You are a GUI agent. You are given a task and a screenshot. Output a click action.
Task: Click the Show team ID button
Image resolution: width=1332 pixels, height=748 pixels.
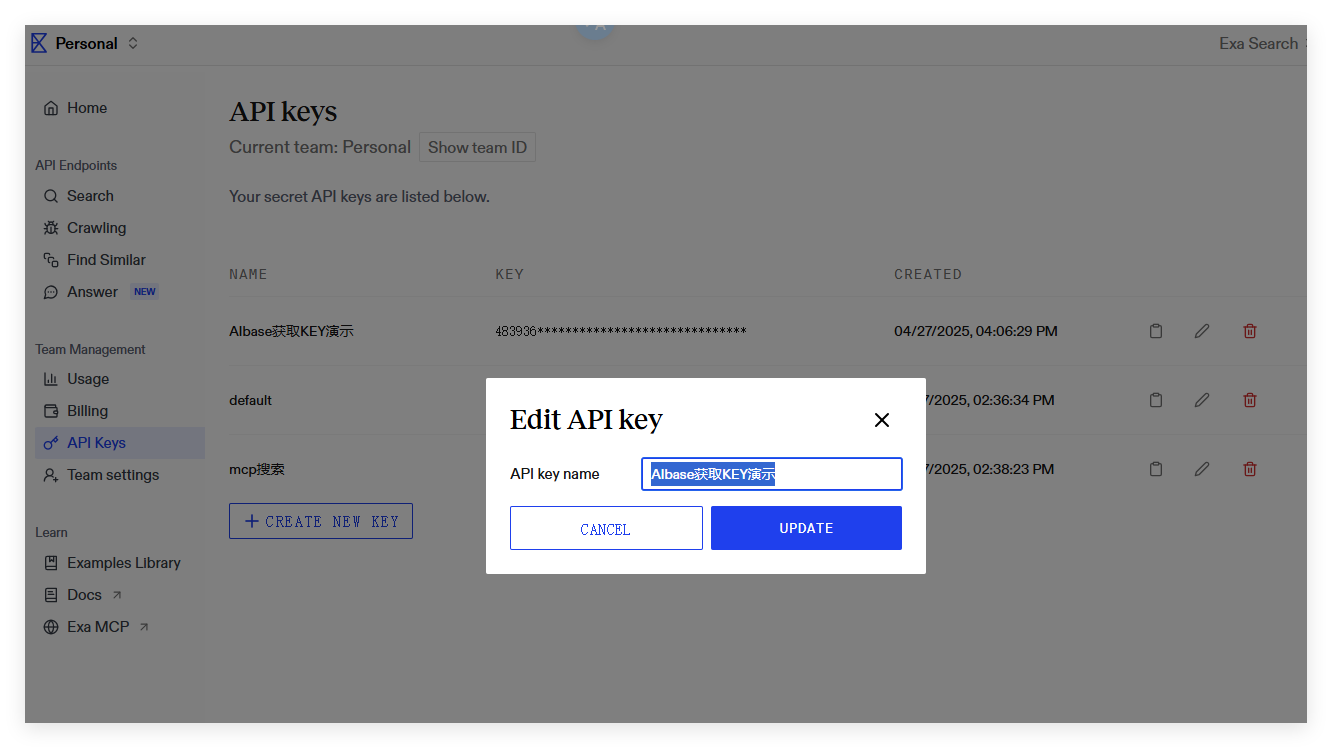[477, 147]
